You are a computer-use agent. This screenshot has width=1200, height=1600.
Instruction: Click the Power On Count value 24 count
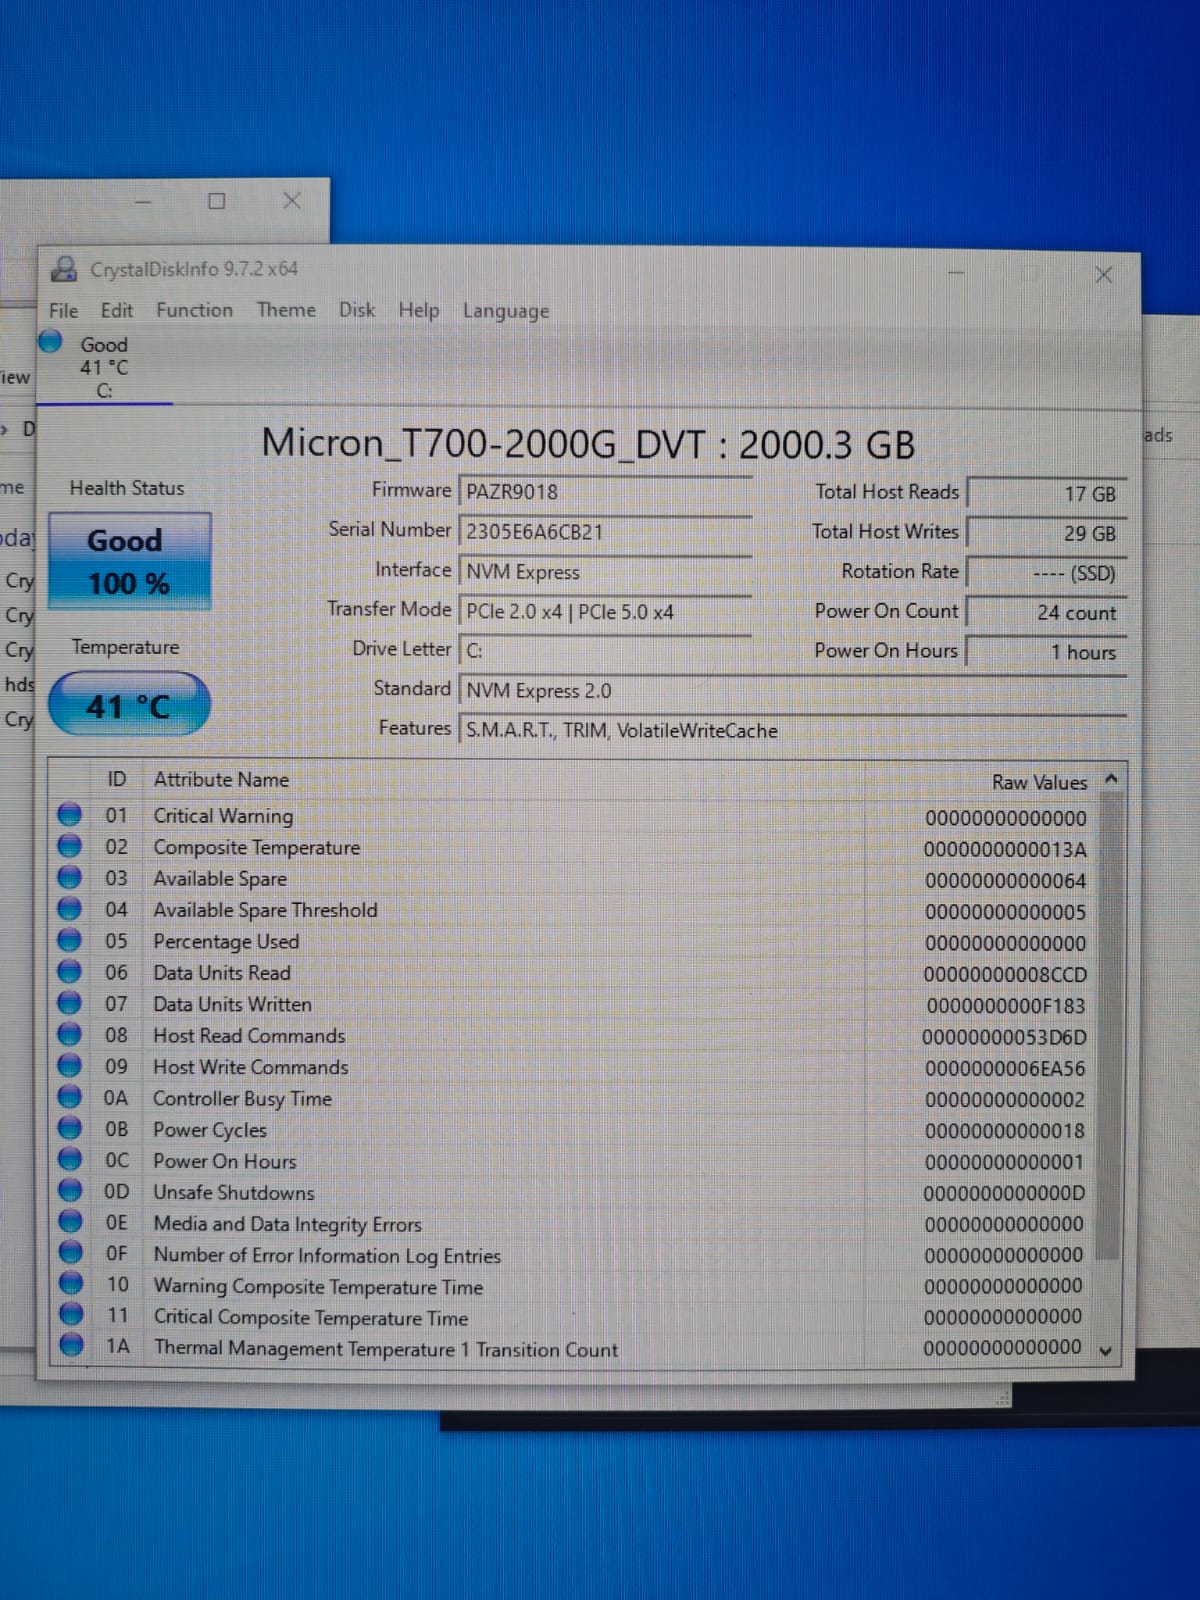(1047, 612)
